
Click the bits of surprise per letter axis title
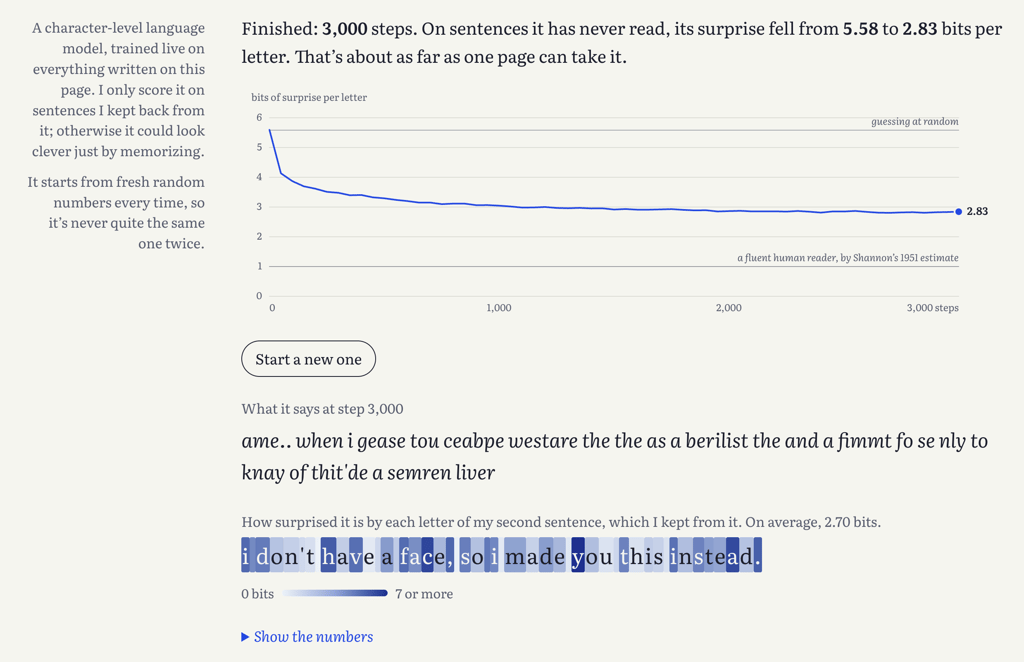309,97
